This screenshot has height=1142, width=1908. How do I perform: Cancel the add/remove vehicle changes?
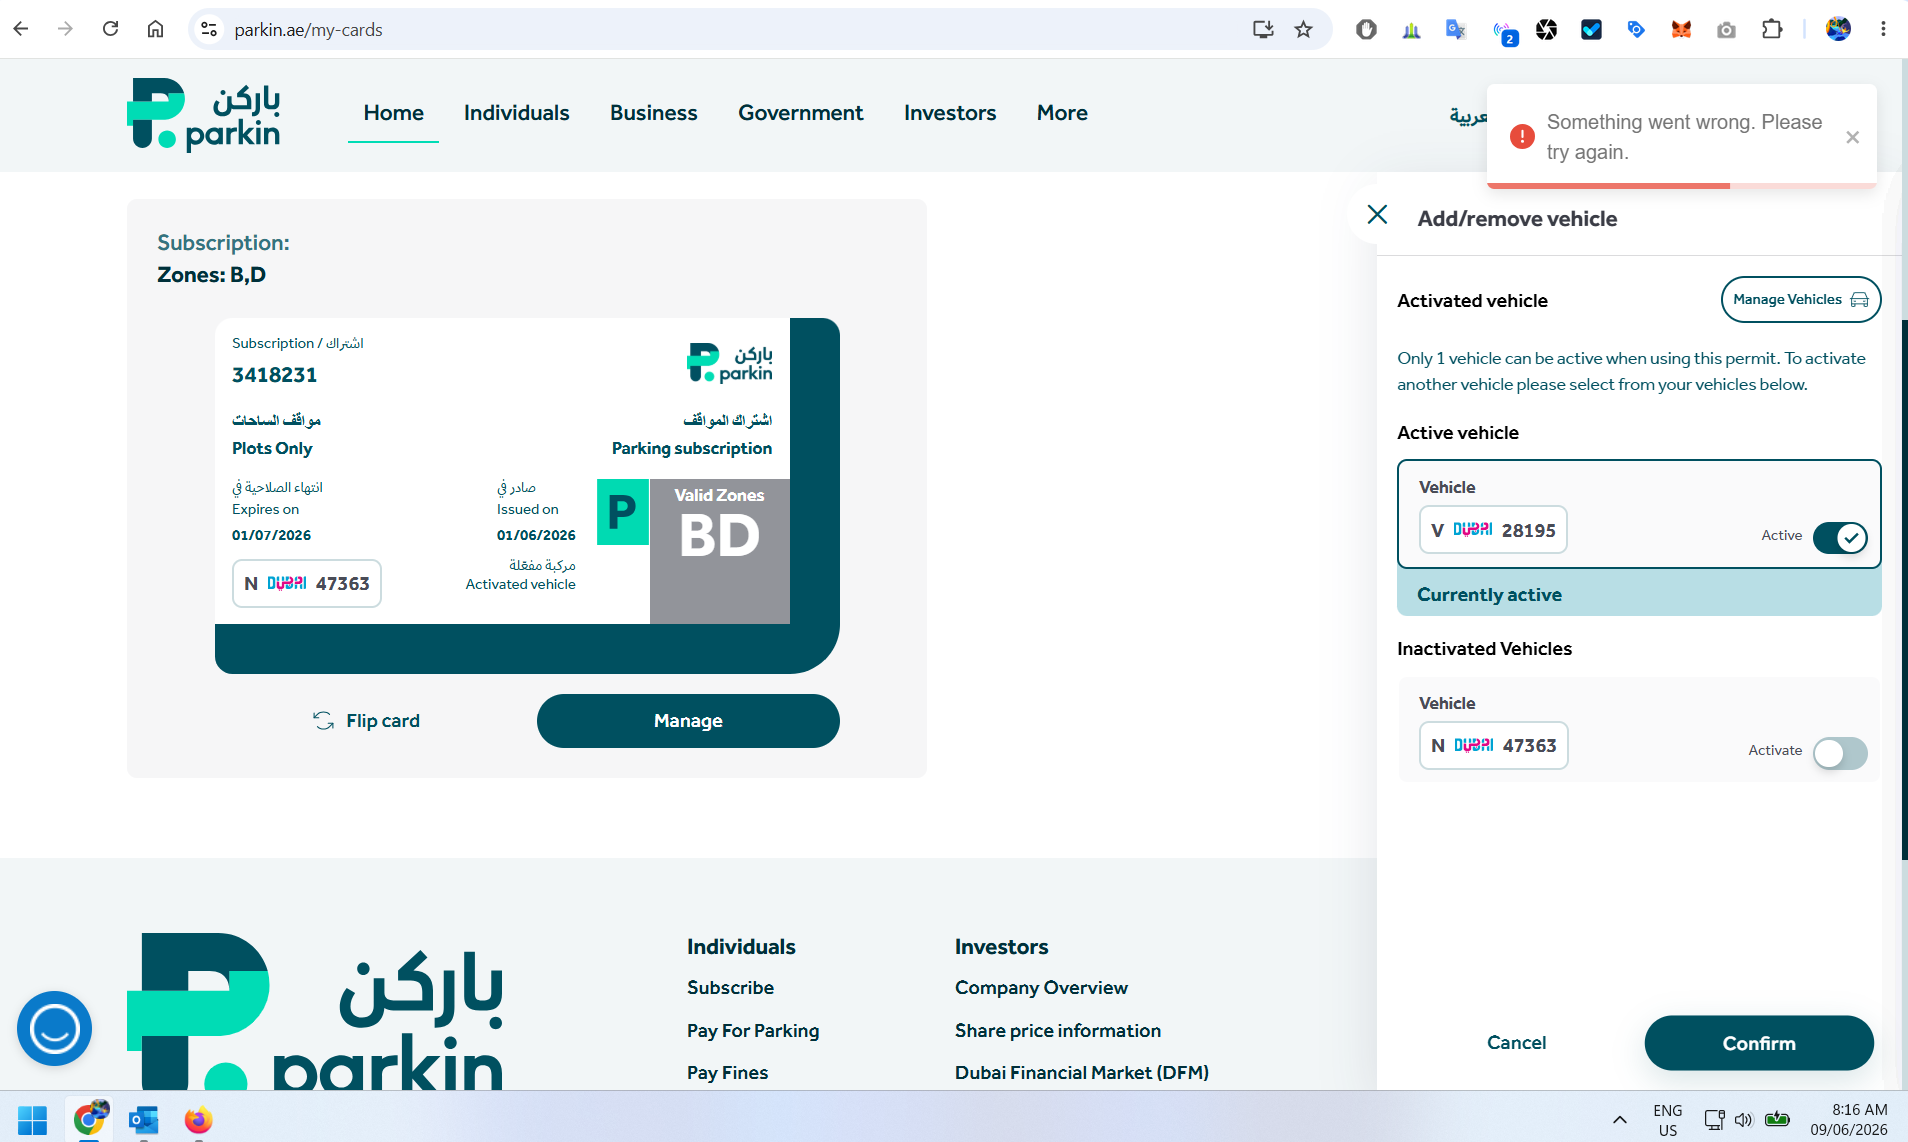coord(1516,1043)
